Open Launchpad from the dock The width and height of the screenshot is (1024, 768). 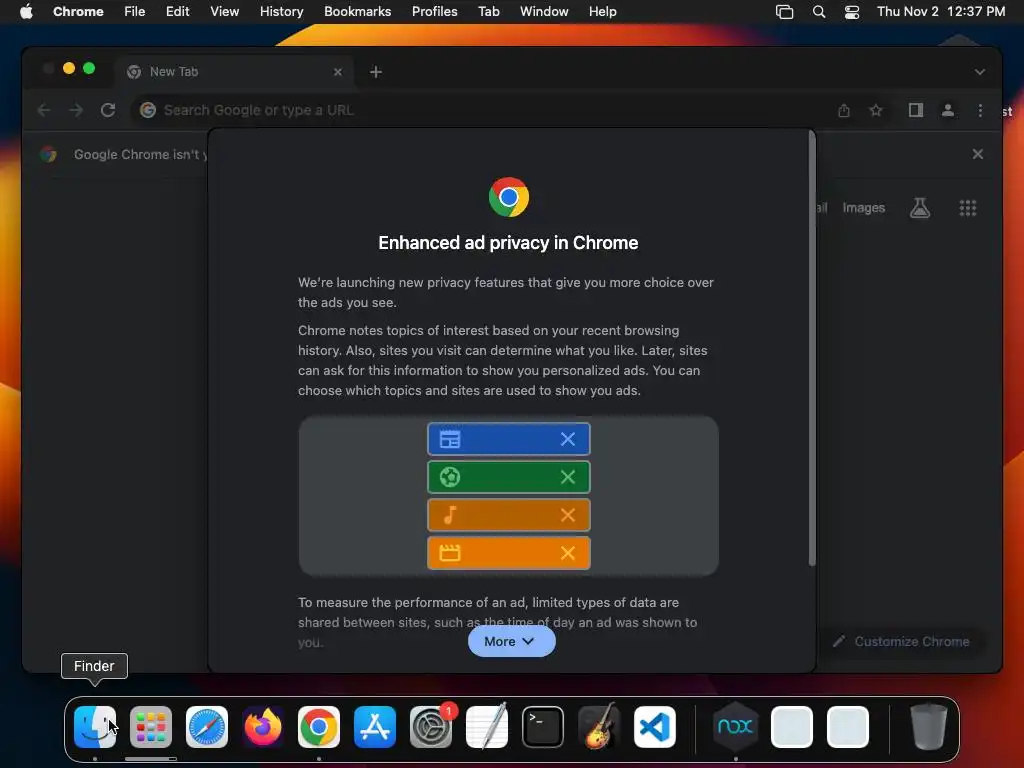(x=151, y=727)
